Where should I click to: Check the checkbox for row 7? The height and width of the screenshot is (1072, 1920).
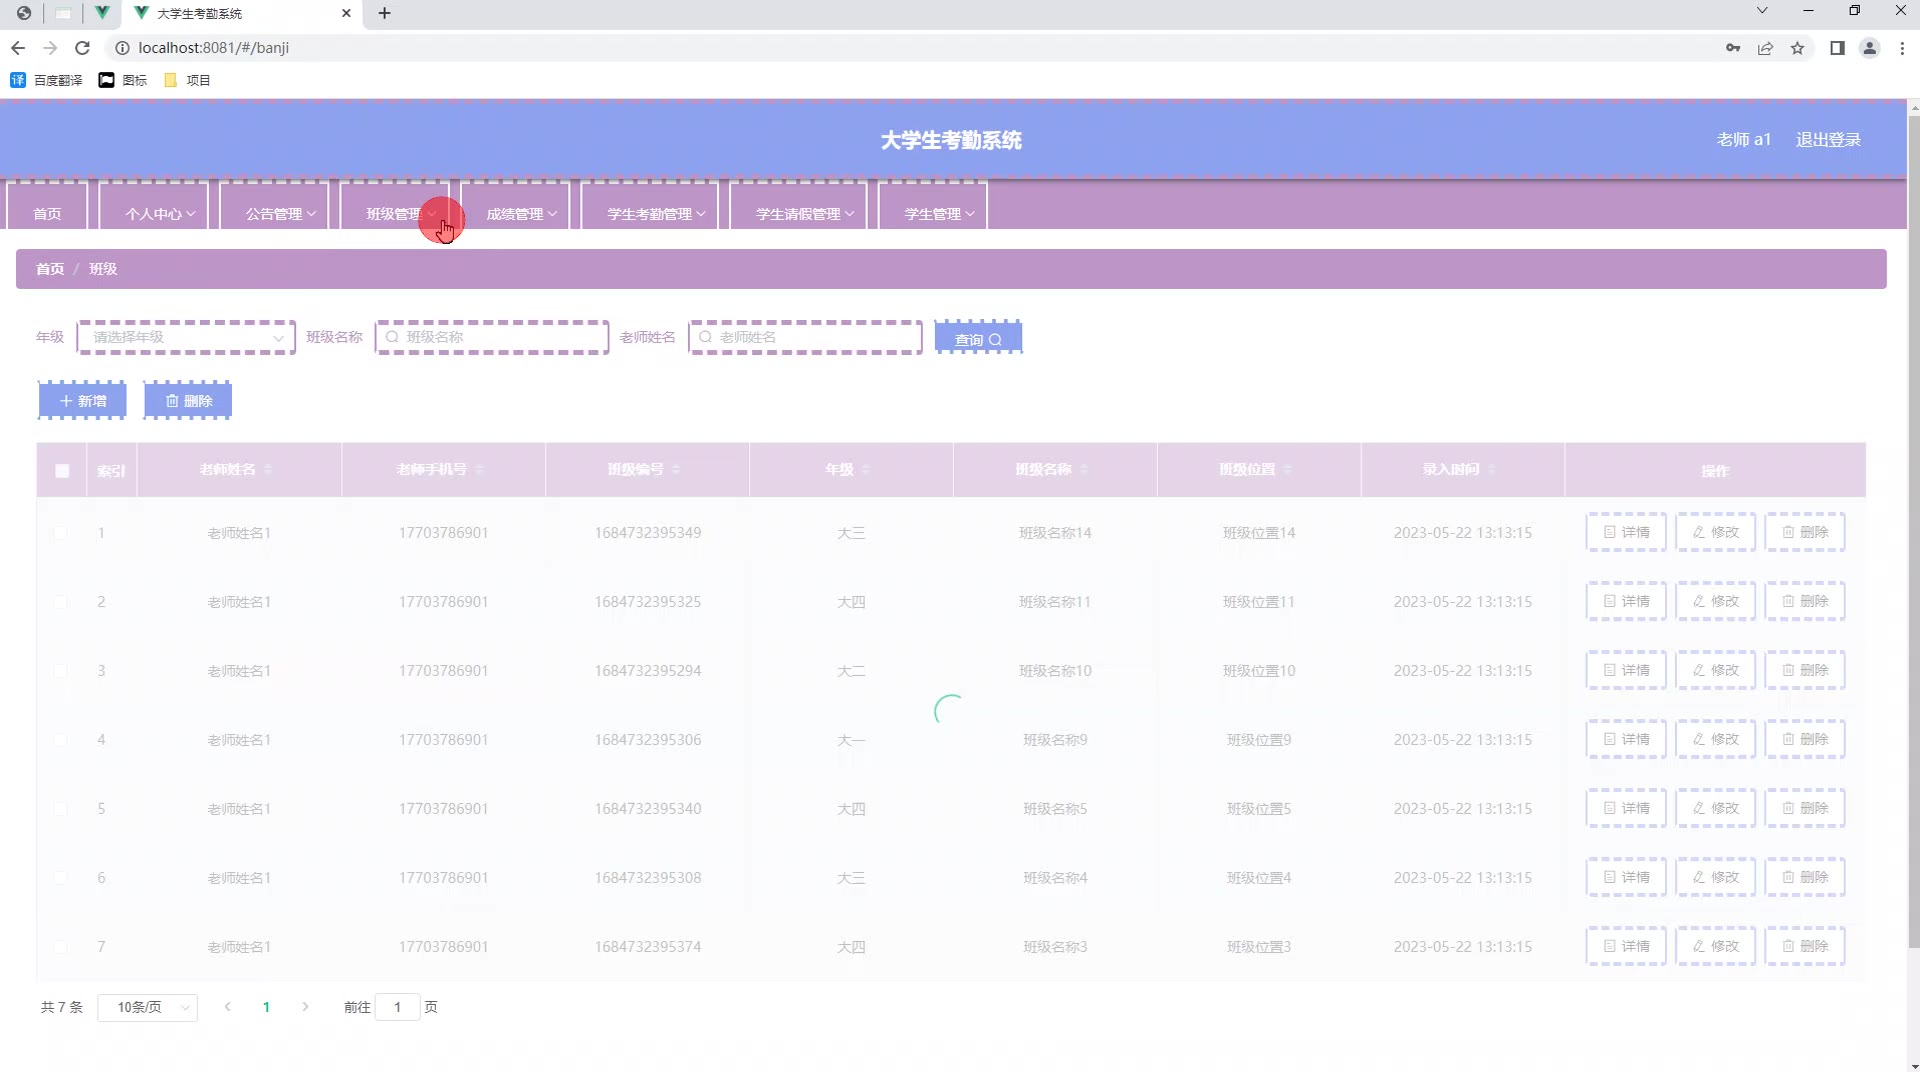click(60, 947)
